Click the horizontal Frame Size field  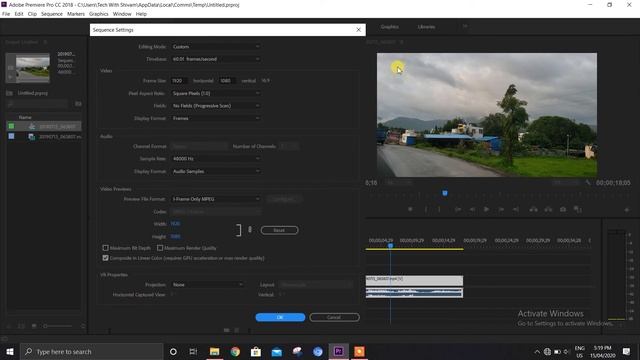(x=179, y=81)
